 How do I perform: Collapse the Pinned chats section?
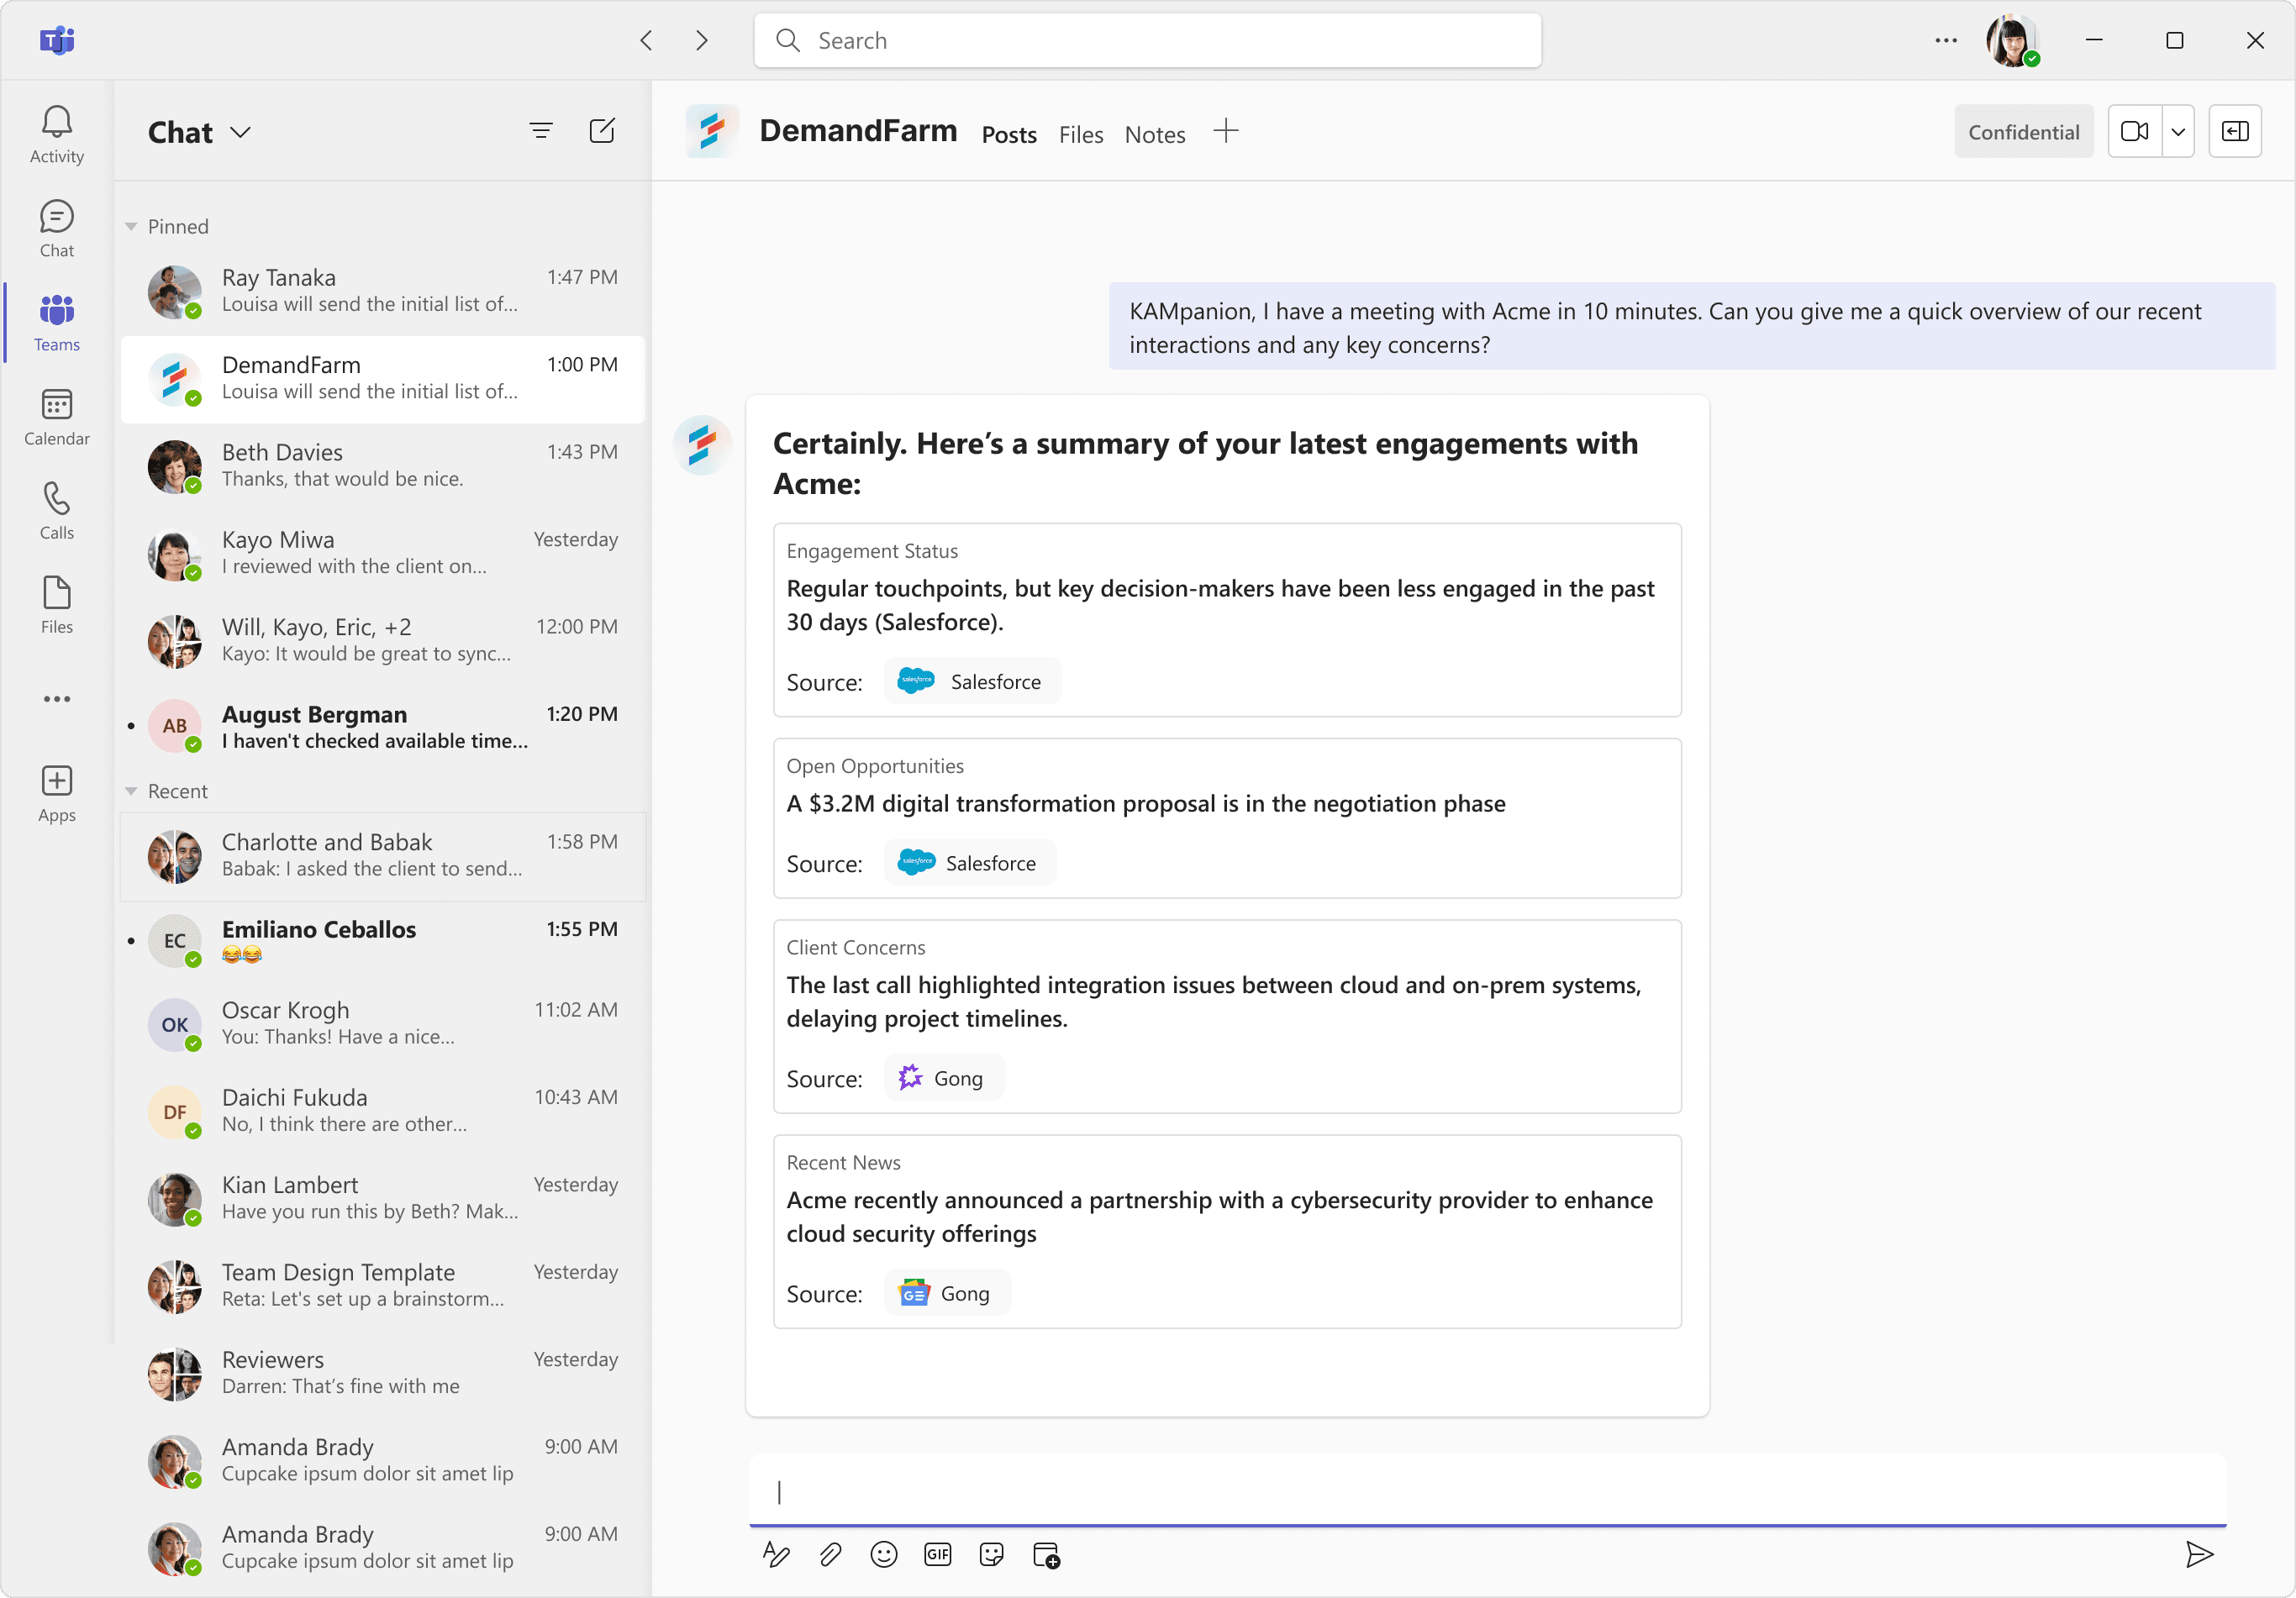click(131, 227)
